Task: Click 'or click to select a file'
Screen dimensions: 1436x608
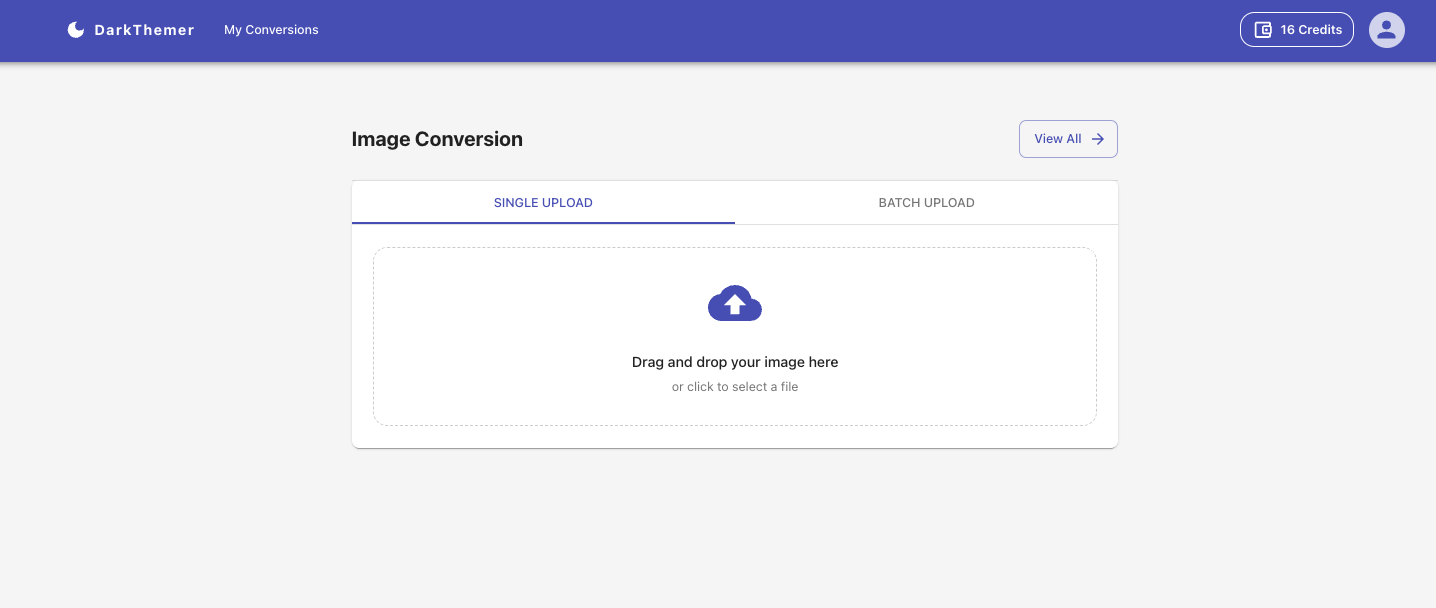Action: pos(735,387)
